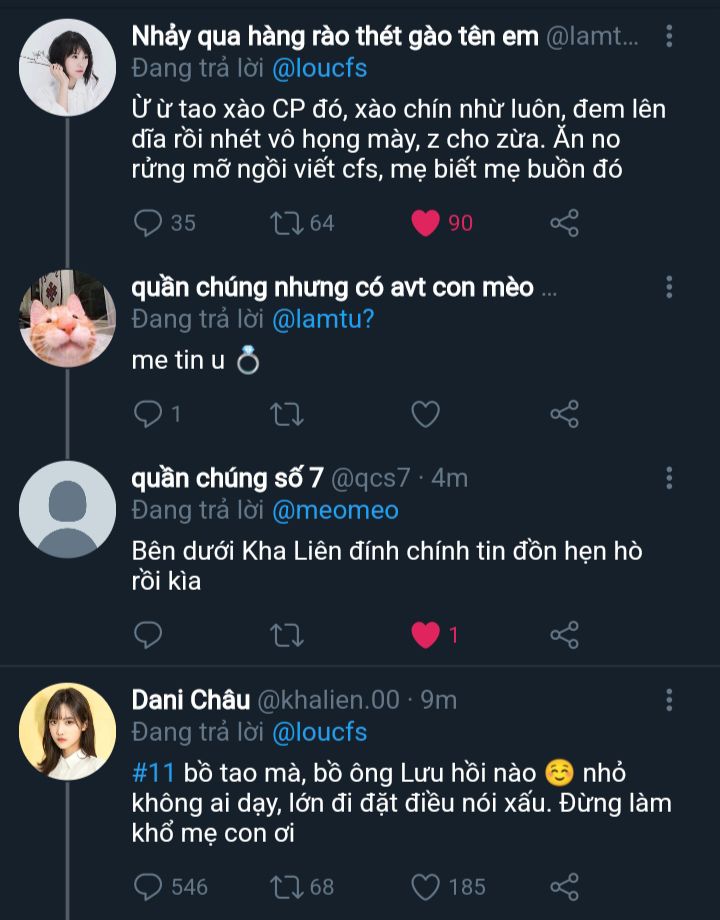720x920 pixels.
Task: Reply to quần chúng số 7's tweet
Action: click(x=148, y=634)
